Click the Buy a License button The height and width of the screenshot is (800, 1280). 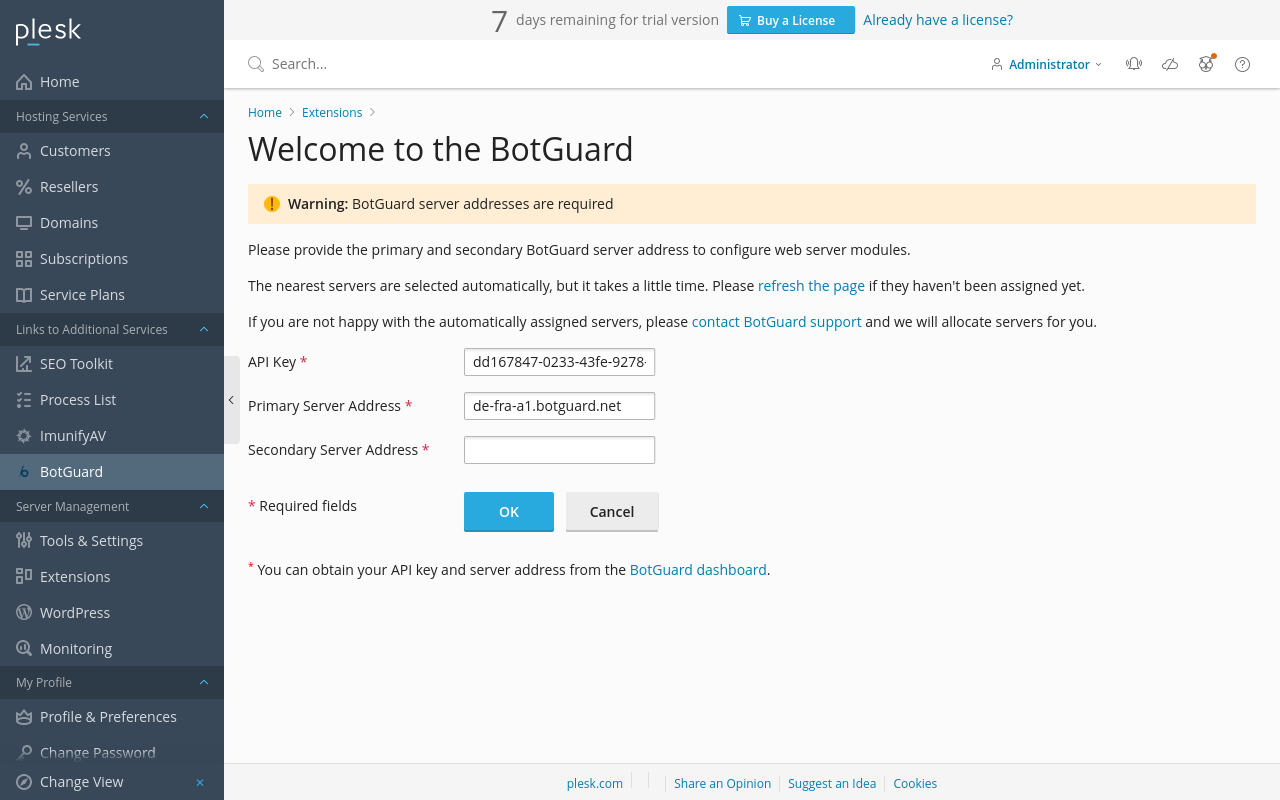pyautogui.click(x=791, y=20)
